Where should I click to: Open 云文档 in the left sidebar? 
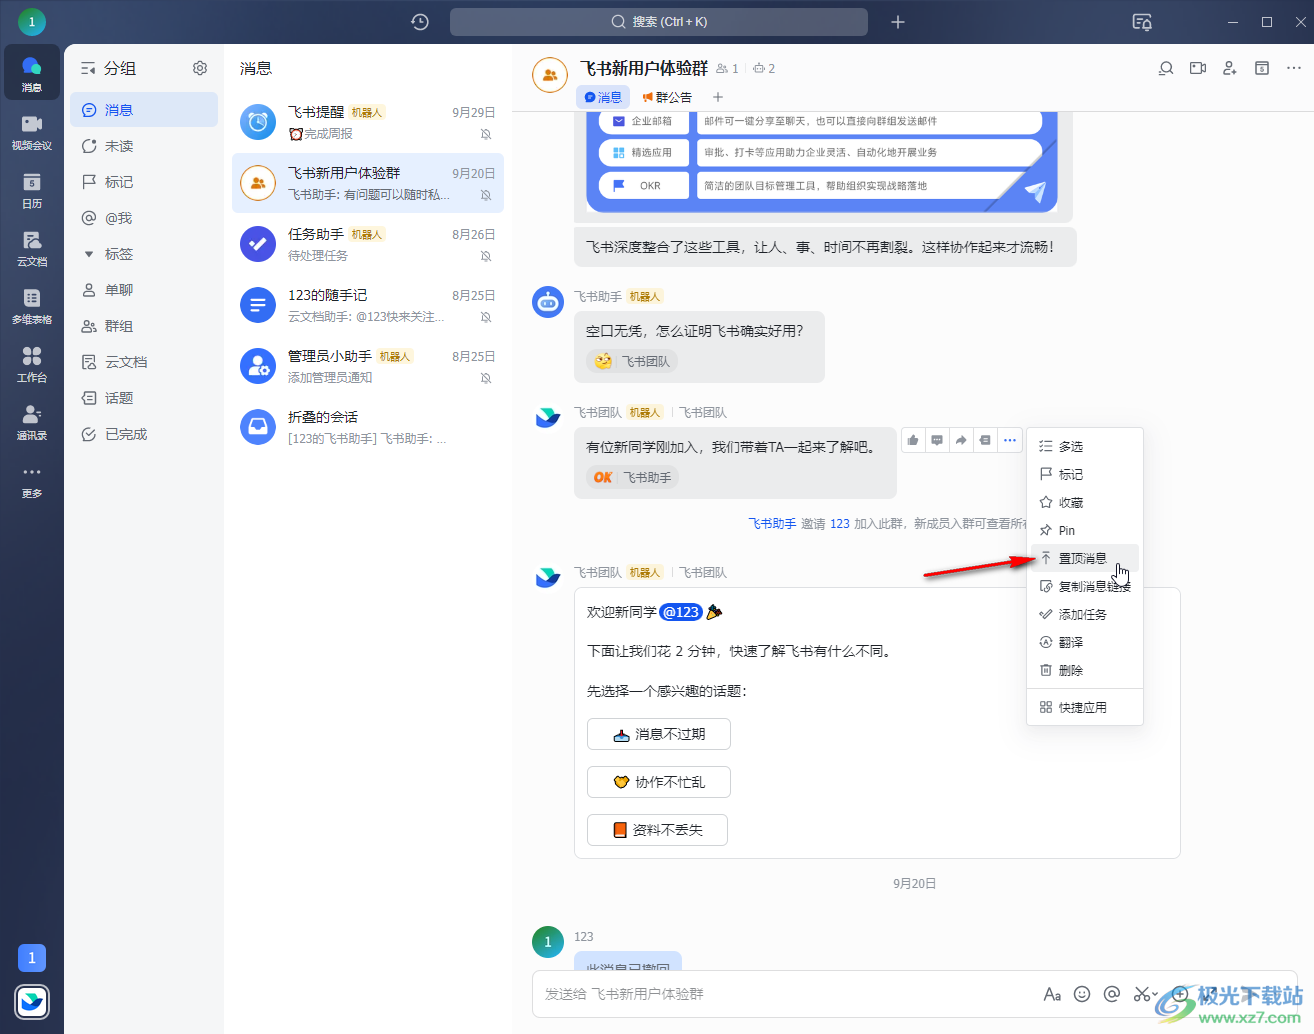click(32, 248)
